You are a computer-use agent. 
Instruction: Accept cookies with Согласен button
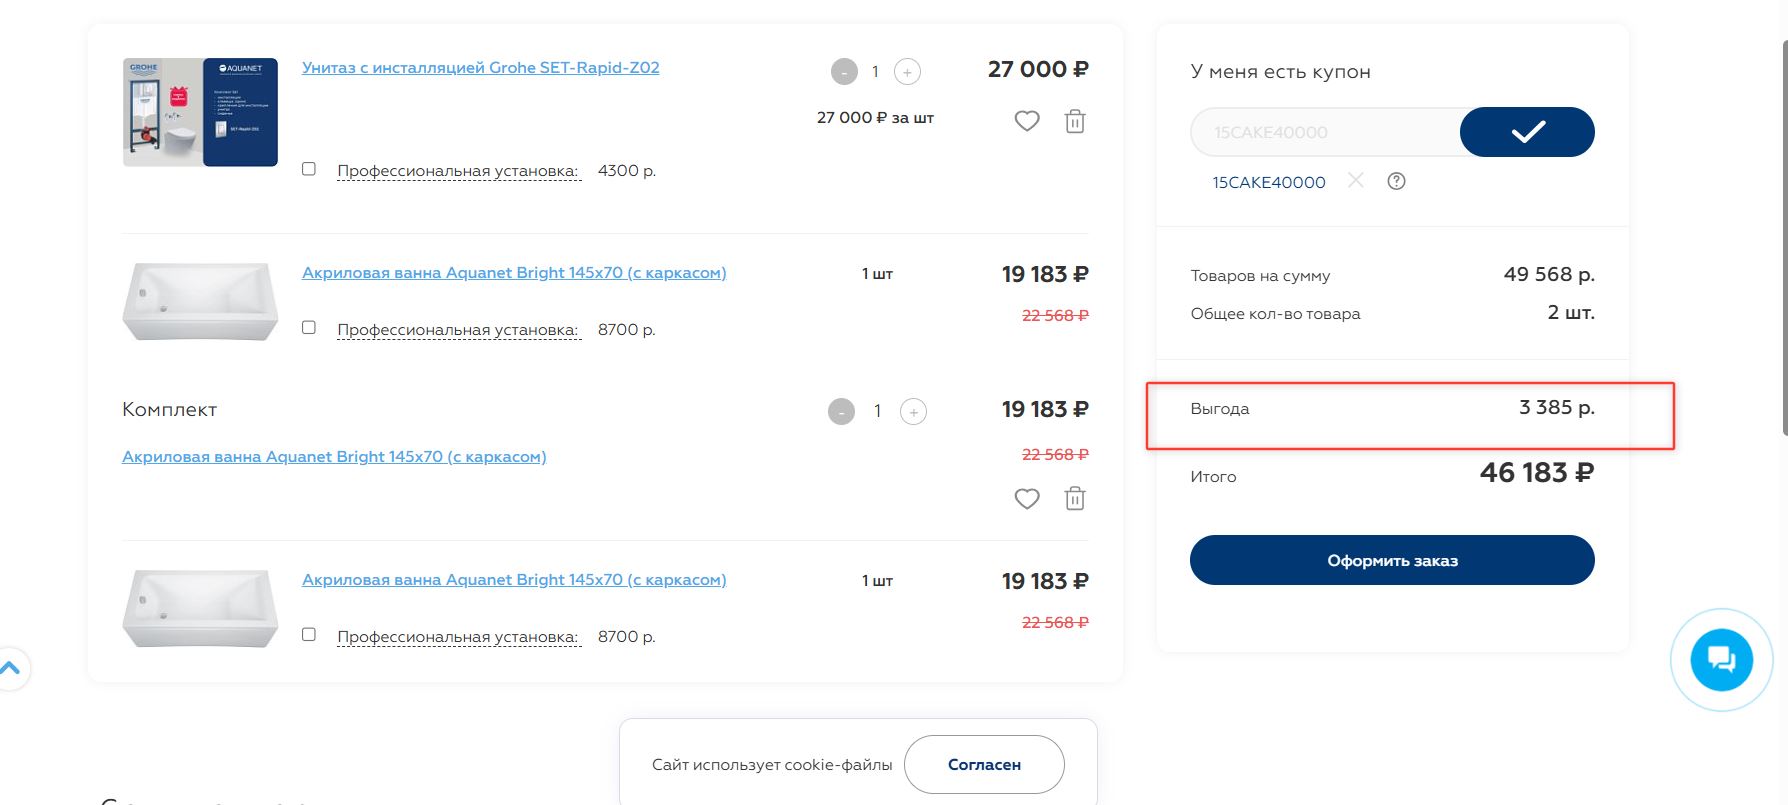point(984,765)
